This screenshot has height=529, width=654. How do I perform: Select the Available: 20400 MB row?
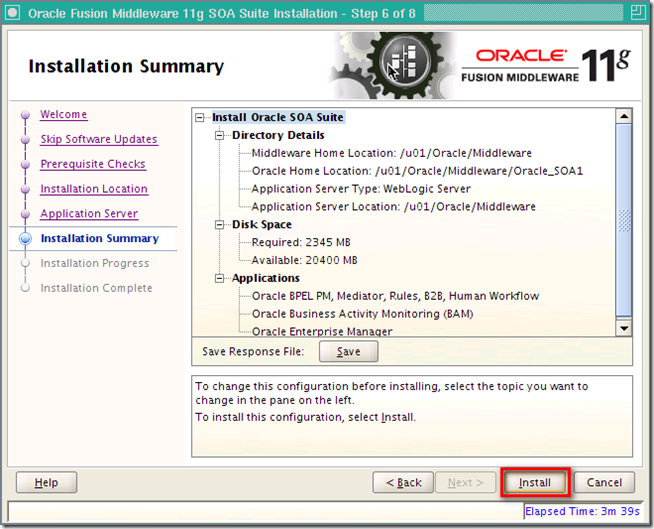tap(304, 260)
